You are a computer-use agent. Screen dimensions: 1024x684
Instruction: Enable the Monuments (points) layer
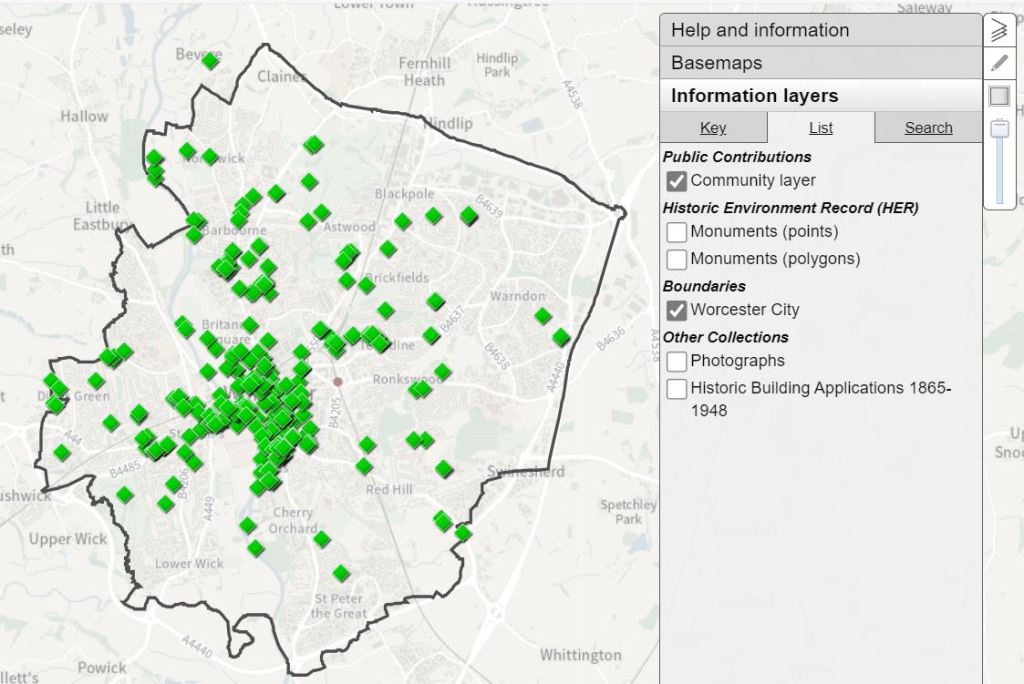(x=677, y=232)
